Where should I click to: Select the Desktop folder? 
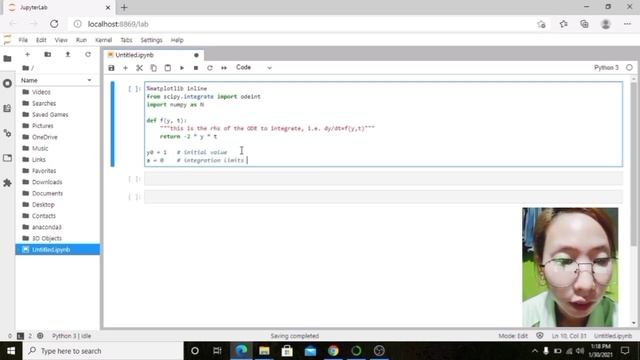click(58, 204)
